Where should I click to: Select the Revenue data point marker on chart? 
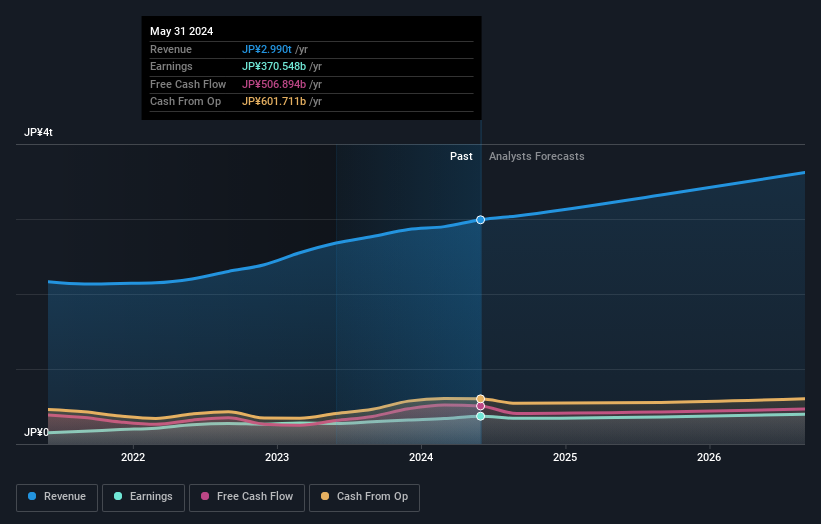(480, 220)
